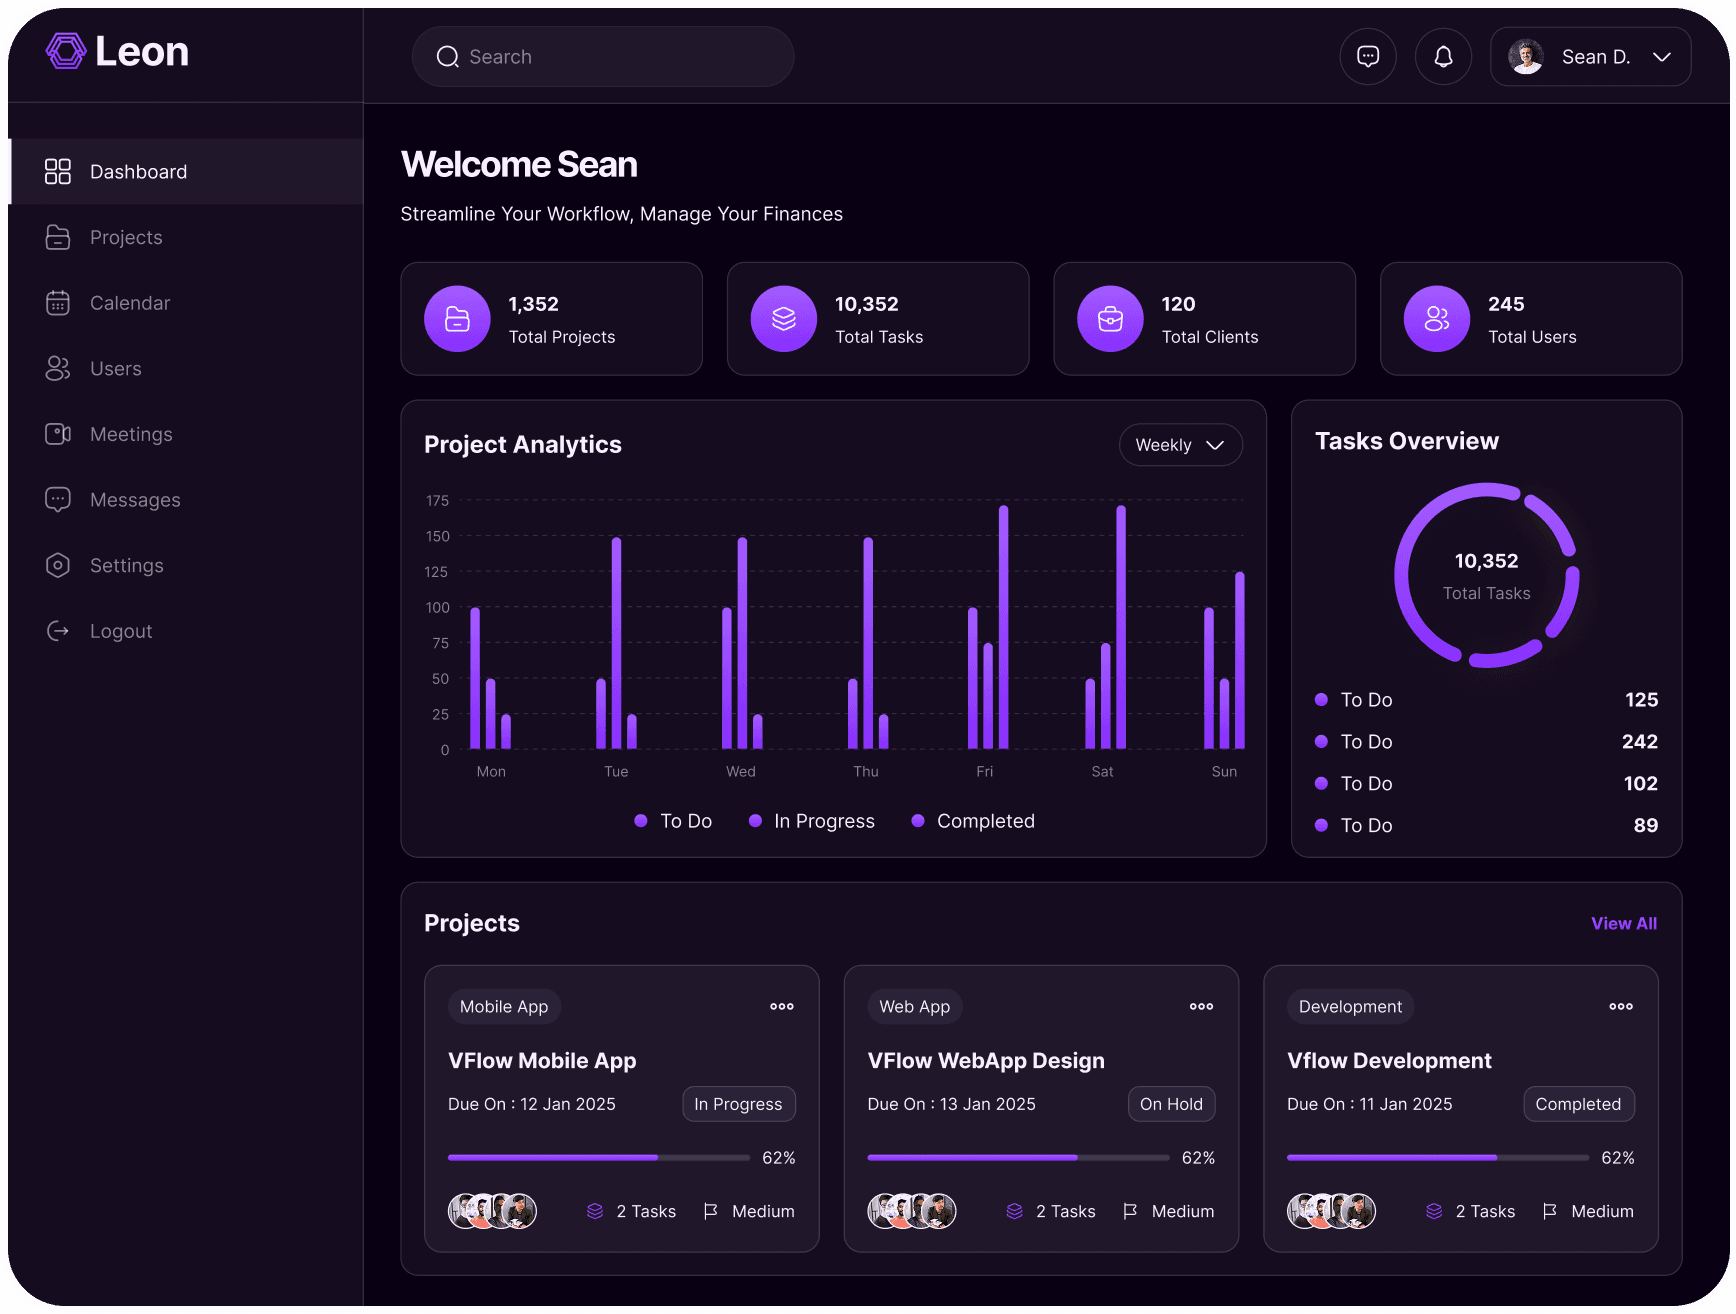Image resolution: width=1736 pixels, height=1314 pixels.
Task: Open the Users section icon
Action: pyautogui.click(x=58, y=368)
